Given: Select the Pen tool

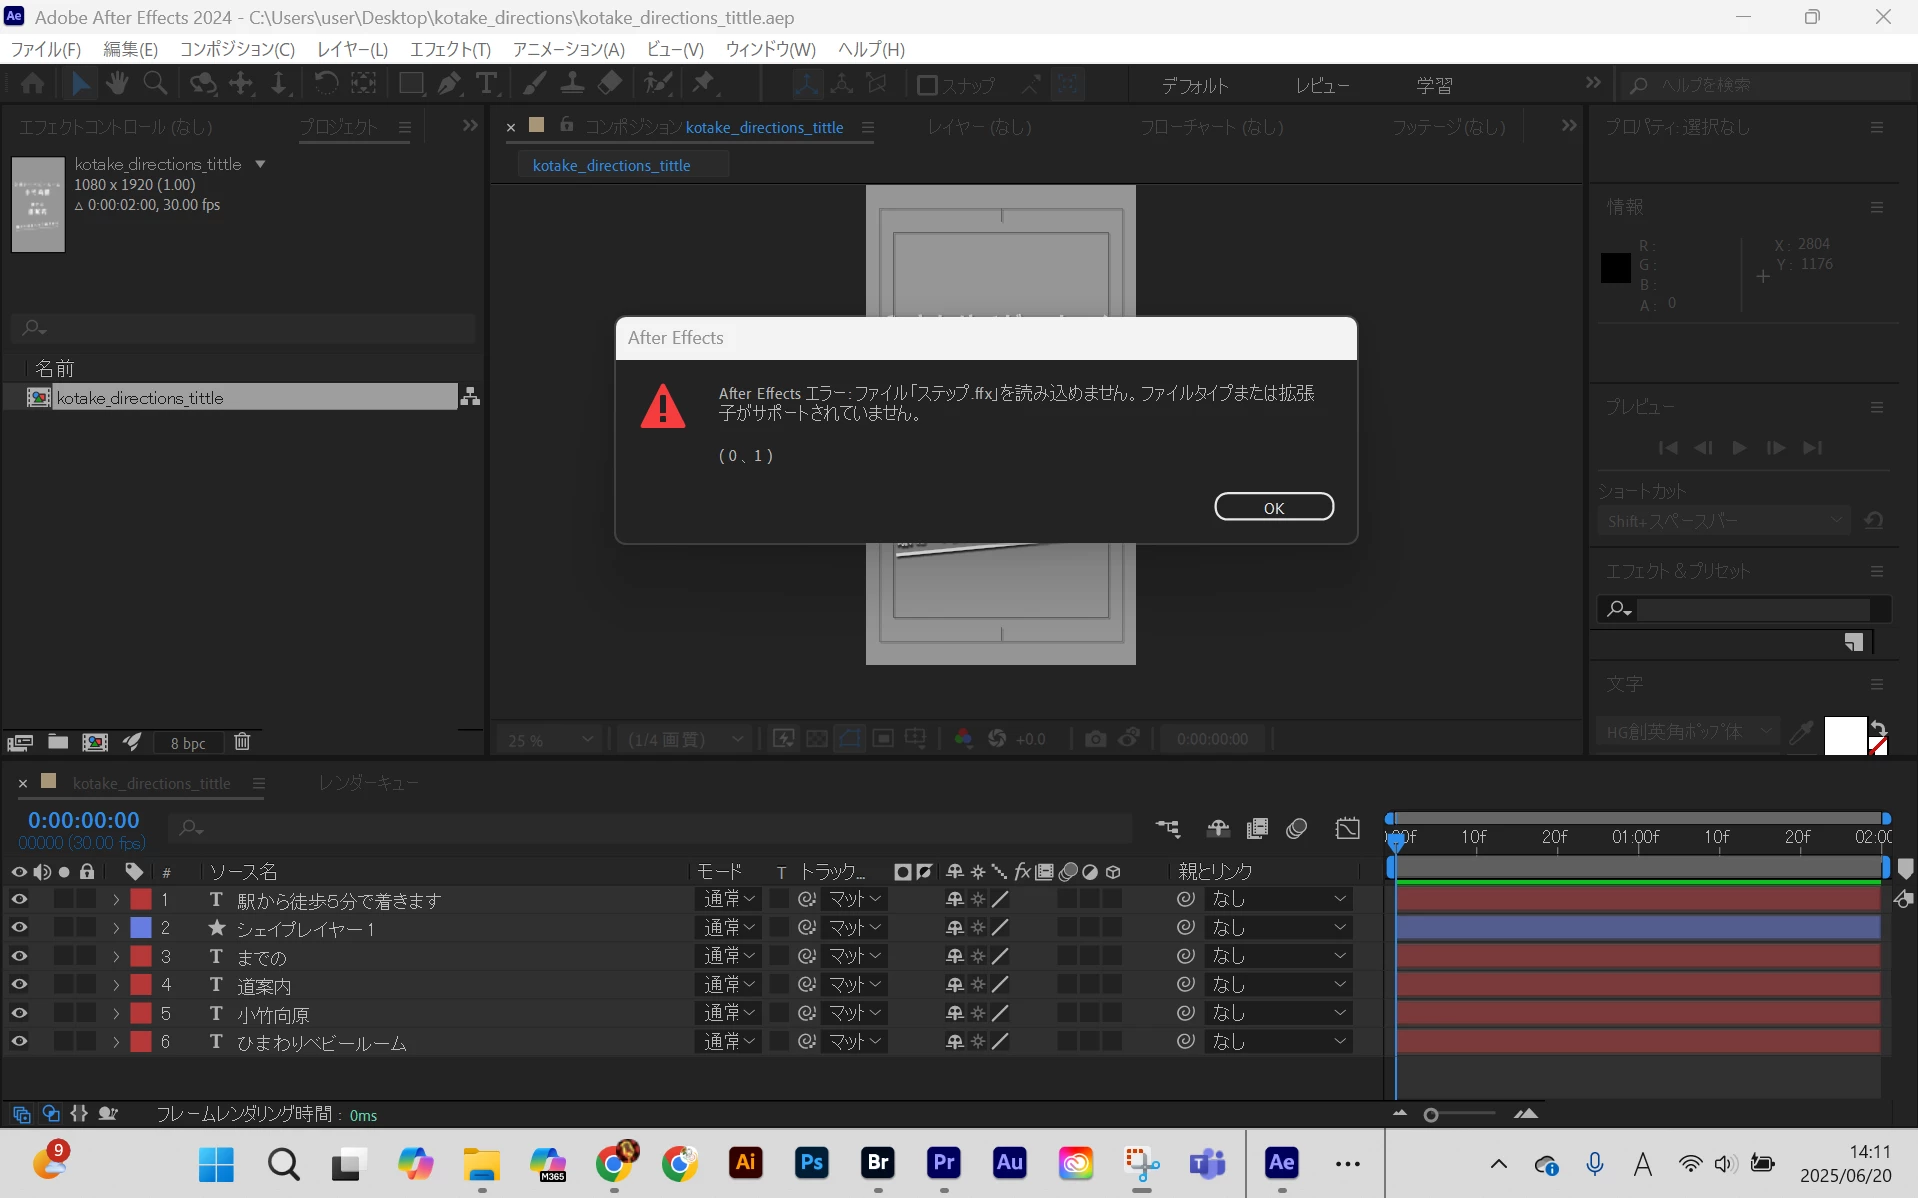Looking at the screenshot, I should (x=449, y=84).
